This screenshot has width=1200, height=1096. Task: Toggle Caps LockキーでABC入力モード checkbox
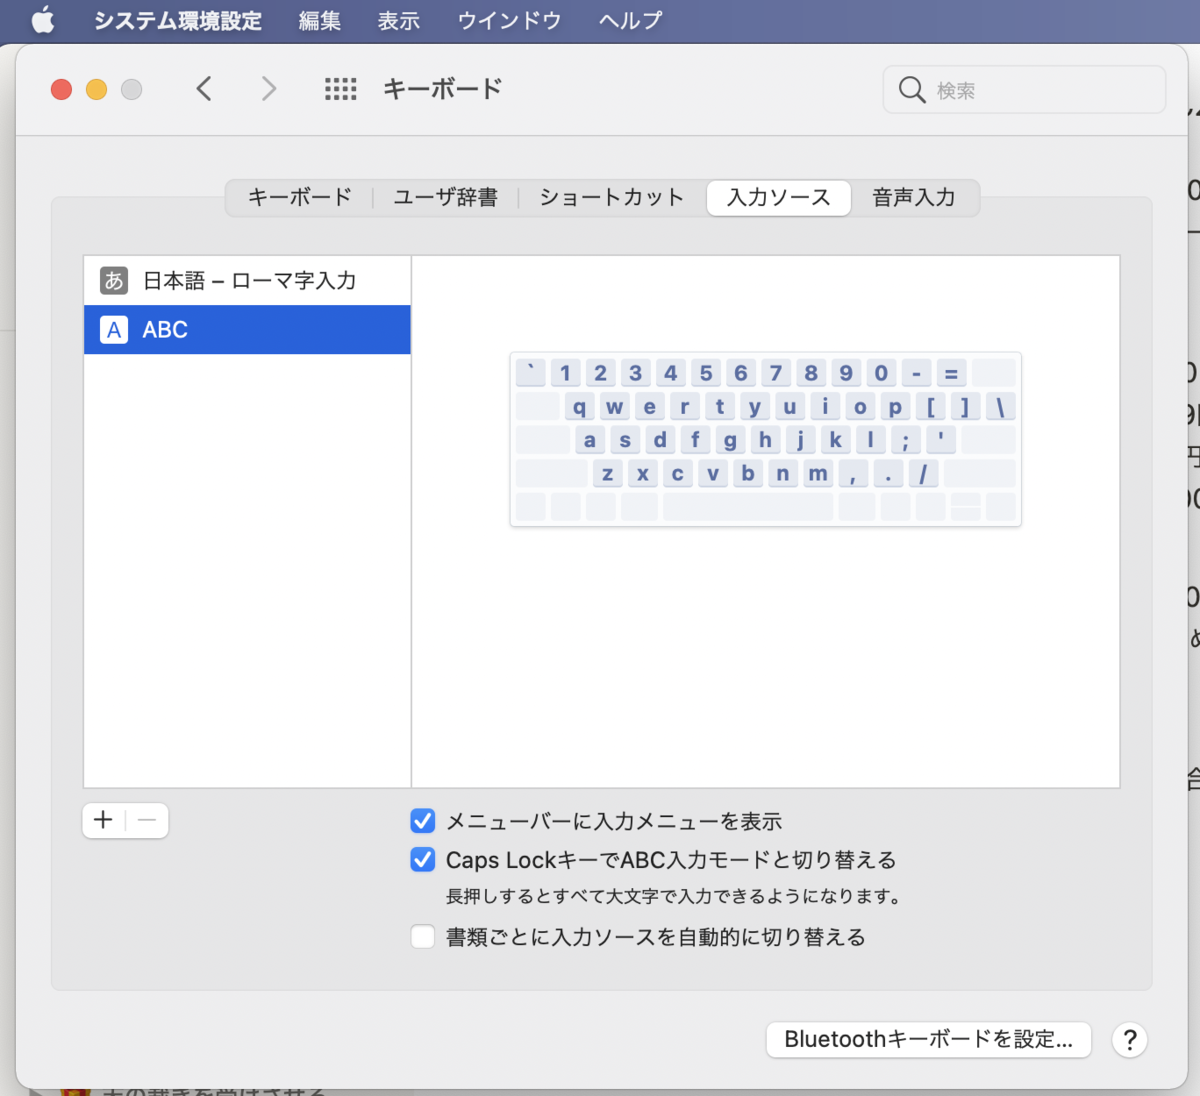[x=423, y=860]
